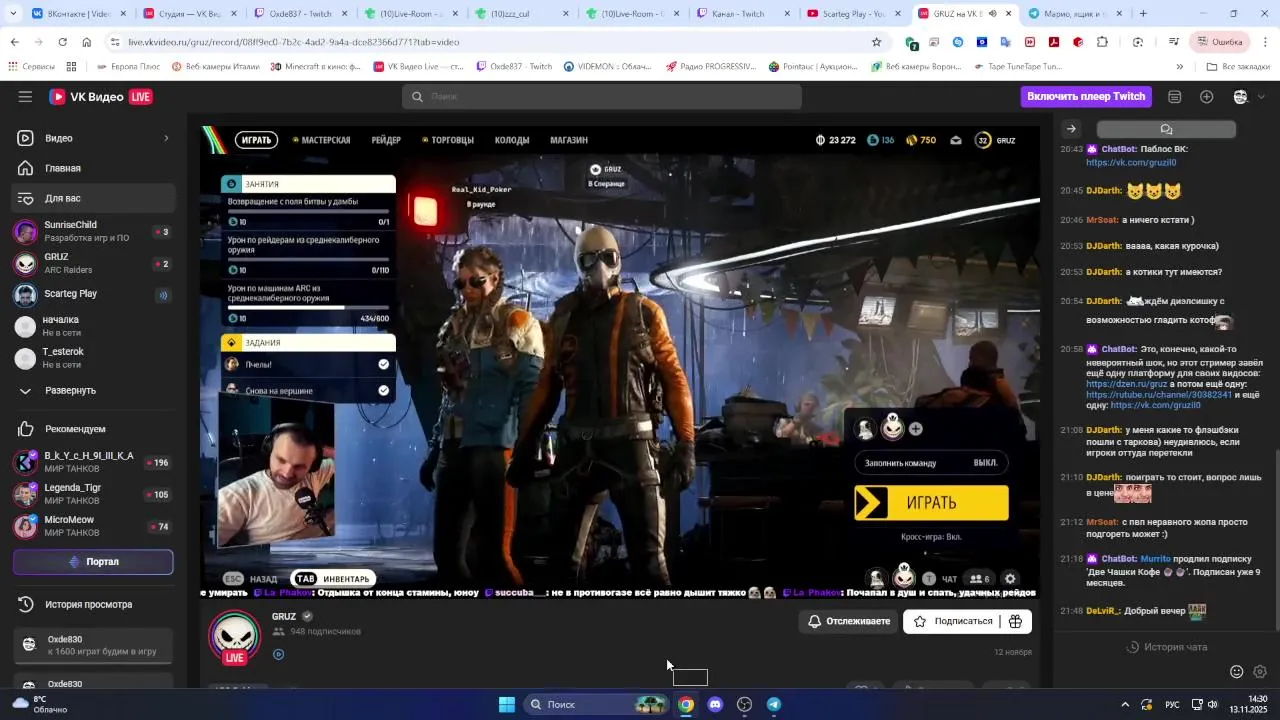Open Рекомендуем section
1280x720 pixels.
pos(94,429)
